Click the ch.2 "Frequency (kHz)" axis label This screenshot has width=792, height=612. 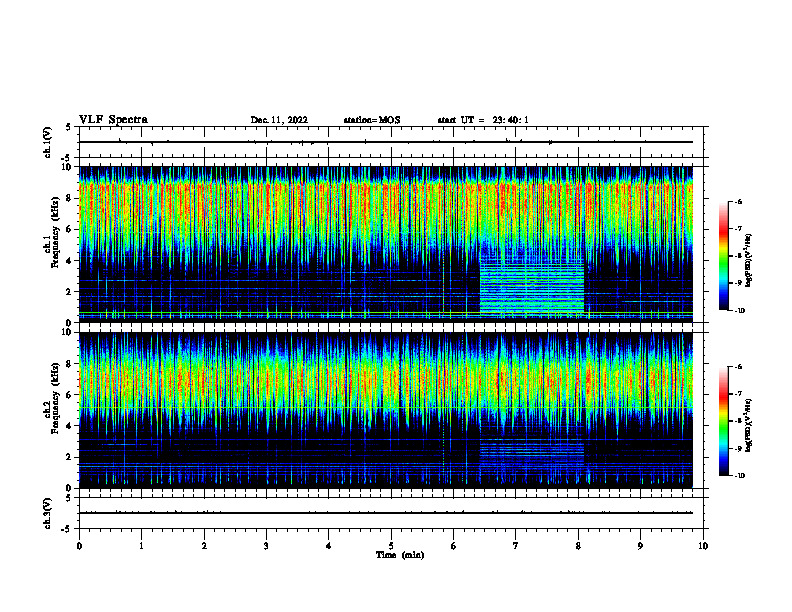55,398
